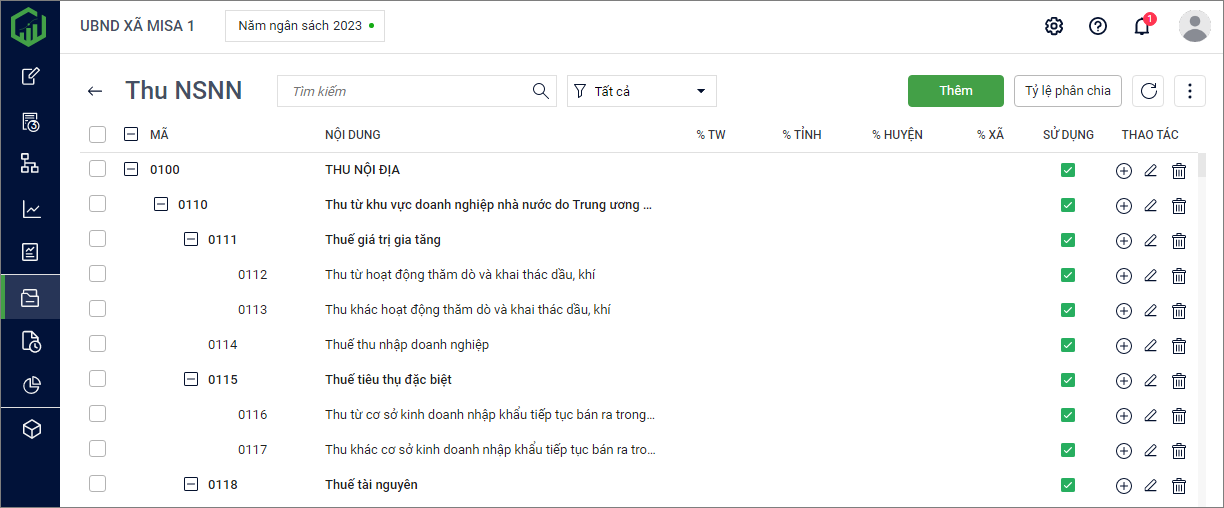Delete the 0112 row with trash icon
This screenshot has width=1224, height=508.
click(x=1179, y=275)
